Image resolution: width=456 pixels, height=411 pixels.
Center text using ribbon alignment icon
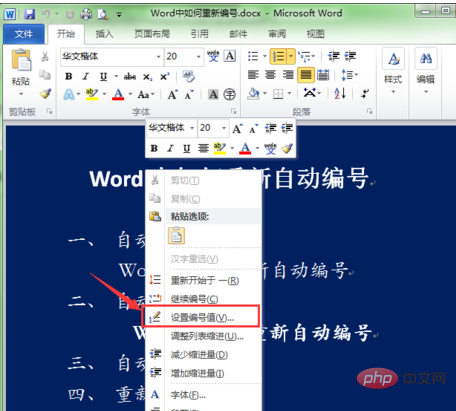270,75
